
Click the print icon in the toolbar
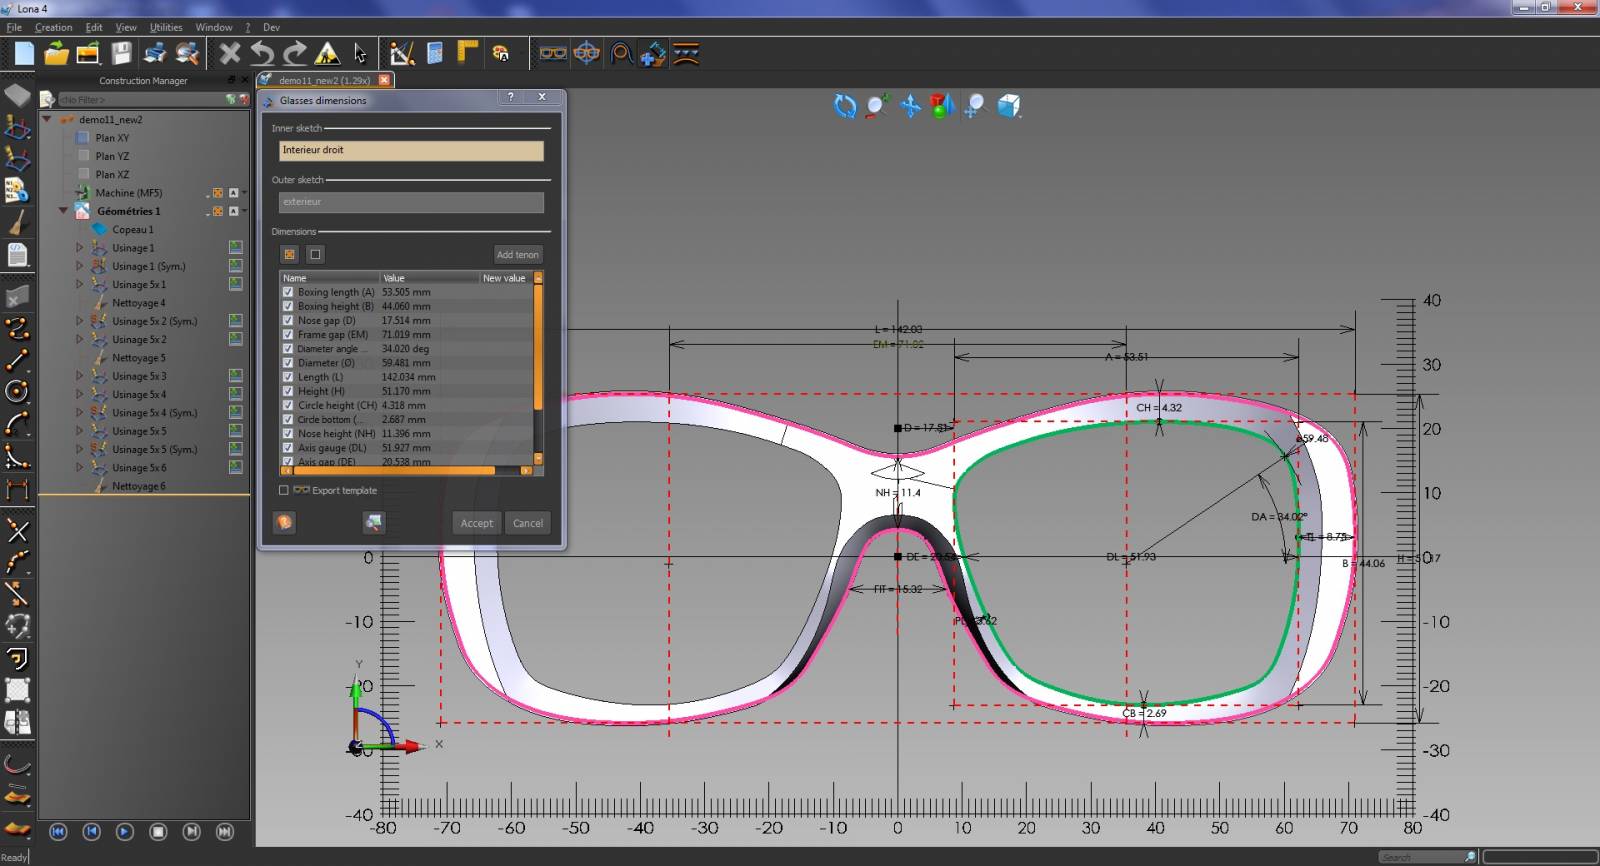coord(155,54)
